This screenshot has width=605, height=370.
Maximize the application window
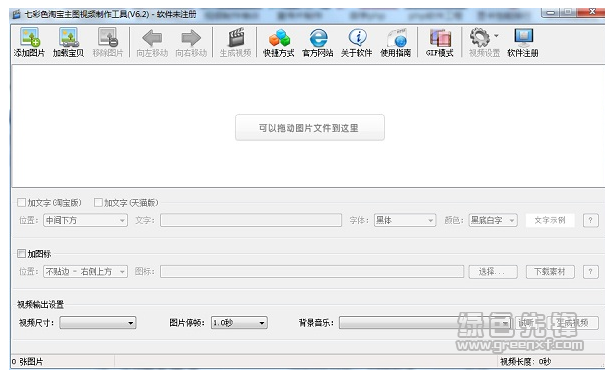point(568,13)
